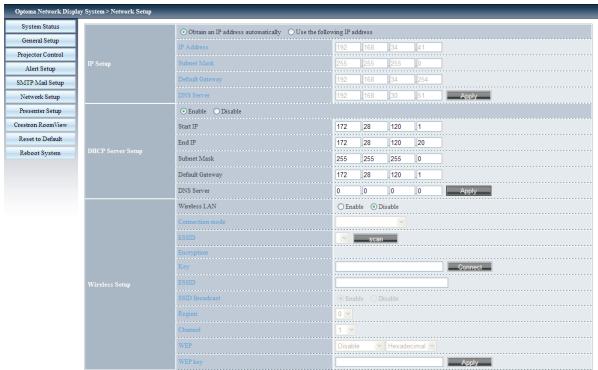Enable Wireless LAN radio button
598x370 pixels.
tap(341, 207)
